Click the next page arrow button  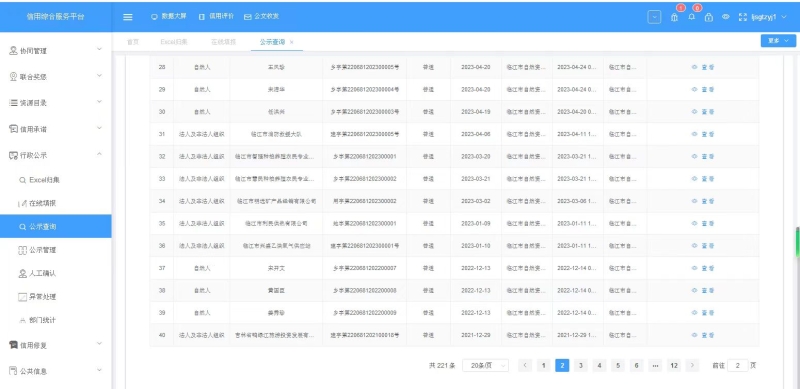click(692, 366)
